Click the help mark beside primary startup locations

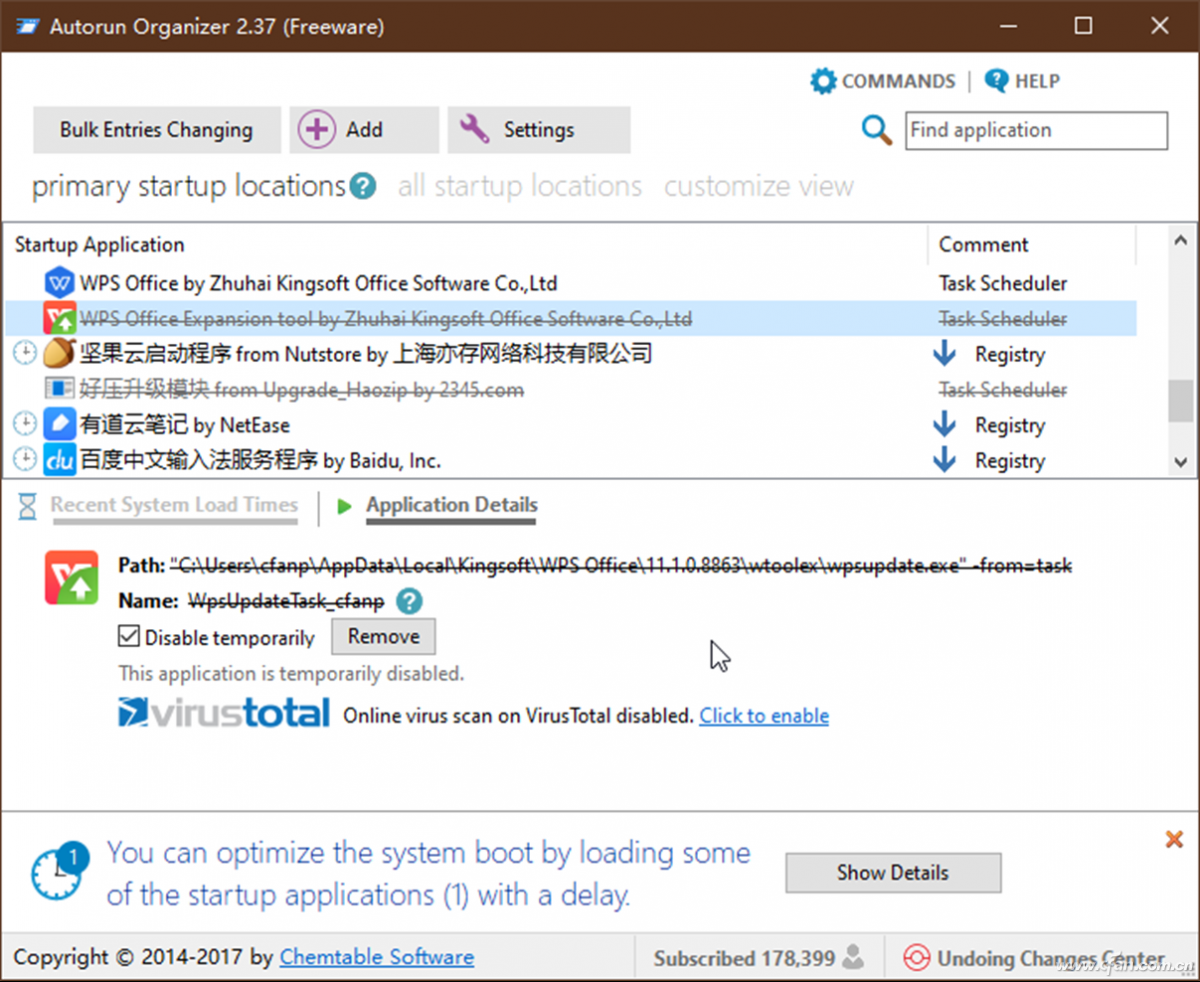(x=363, y=186)
